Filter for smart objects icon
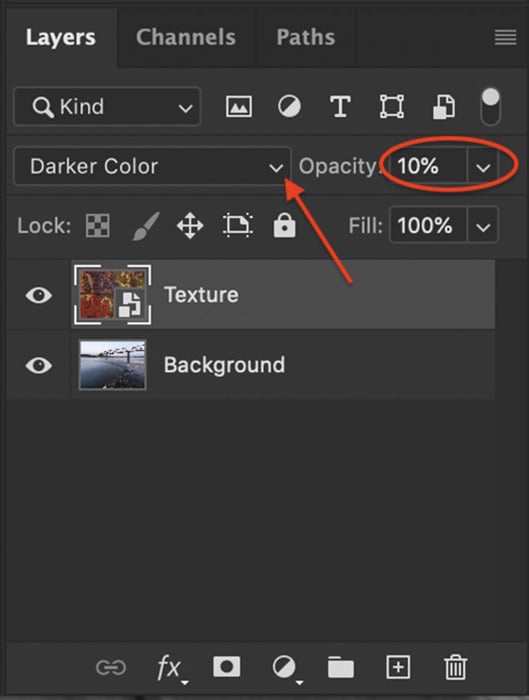Image resolution: width=529 pixels, height=700 pixels. [x=444, y=107]
